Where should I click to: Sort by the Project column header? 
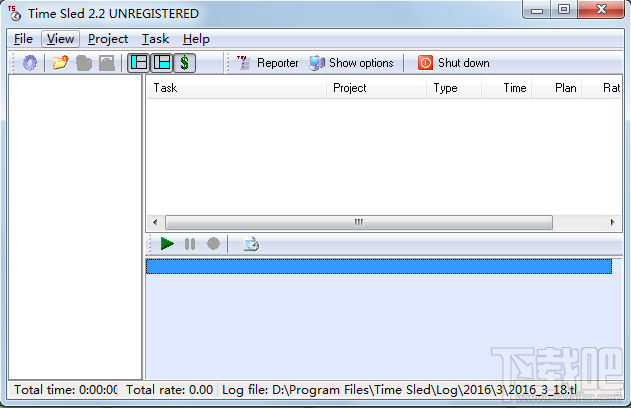pos(376,88)
